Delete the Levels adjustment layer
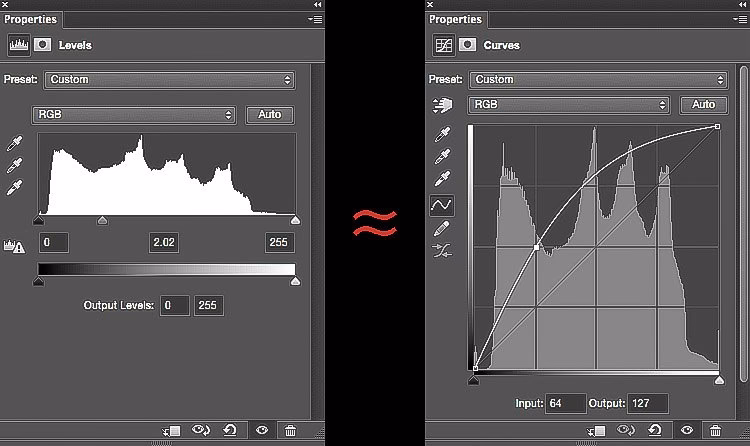Screen dimensions: 750x446 pos(290,431)
